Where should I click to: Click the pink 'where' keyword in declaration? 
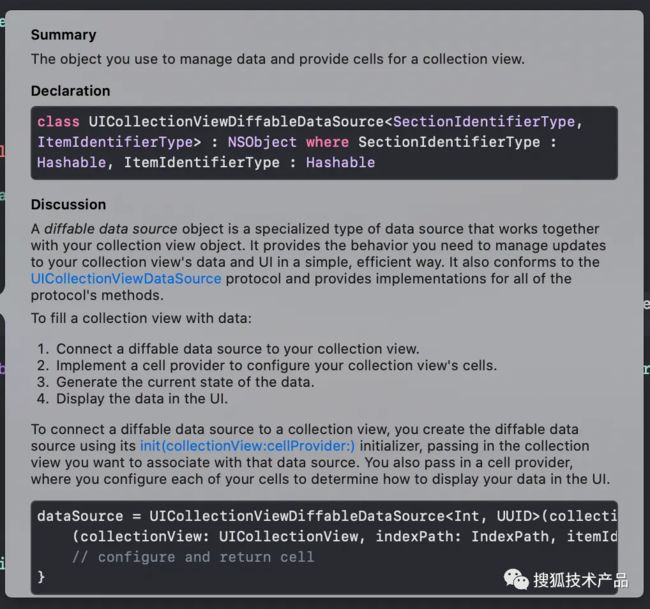(327, 142)
